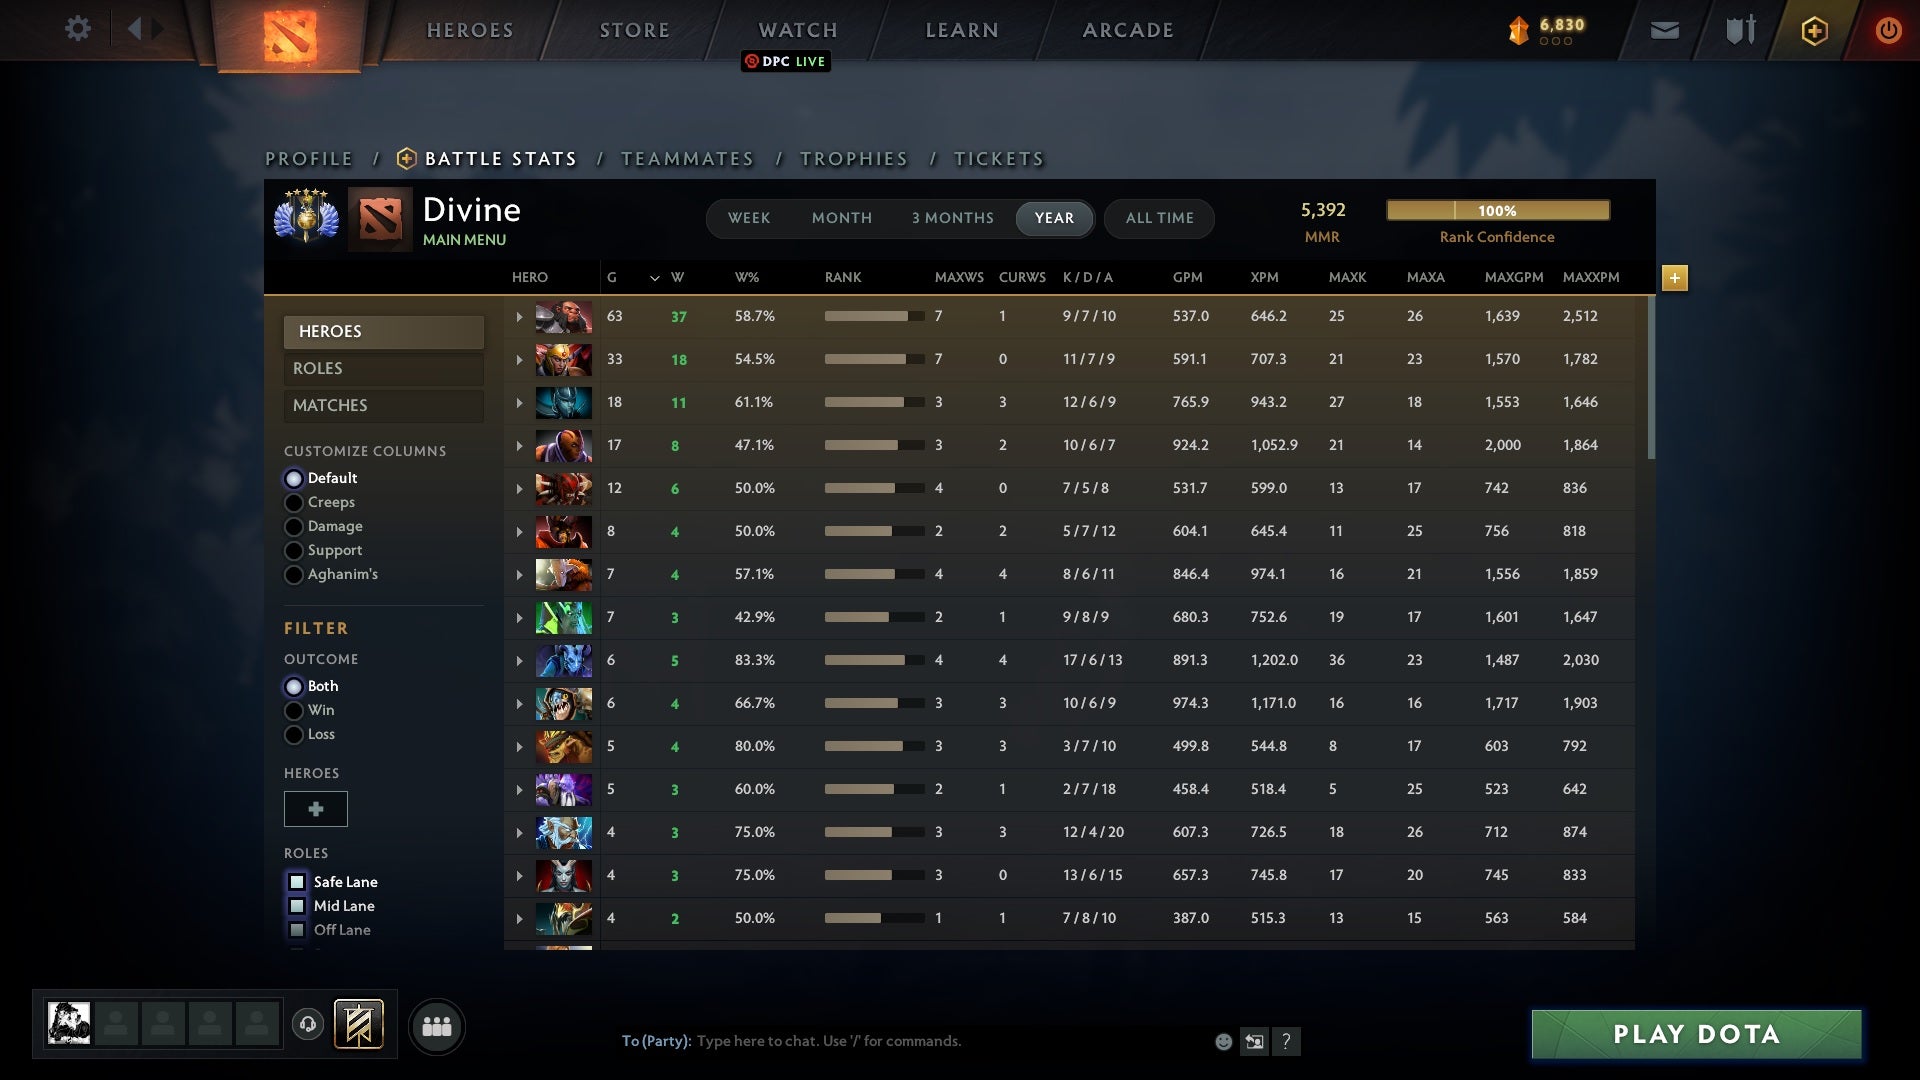Viewport: 1920px width, 1080px height.
Task: Select the ALL TIME time filter
Action: coord(1159,218)
